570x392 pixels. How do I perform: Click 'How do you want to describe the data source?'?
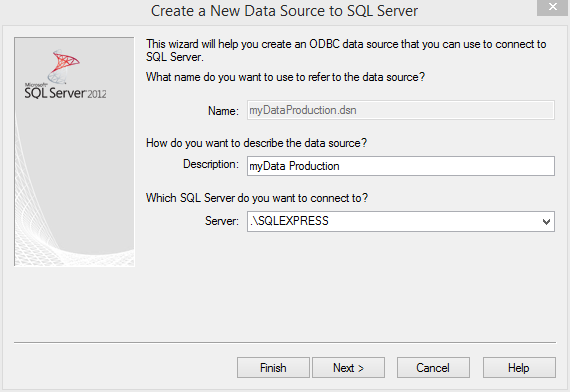coord(256,143)
